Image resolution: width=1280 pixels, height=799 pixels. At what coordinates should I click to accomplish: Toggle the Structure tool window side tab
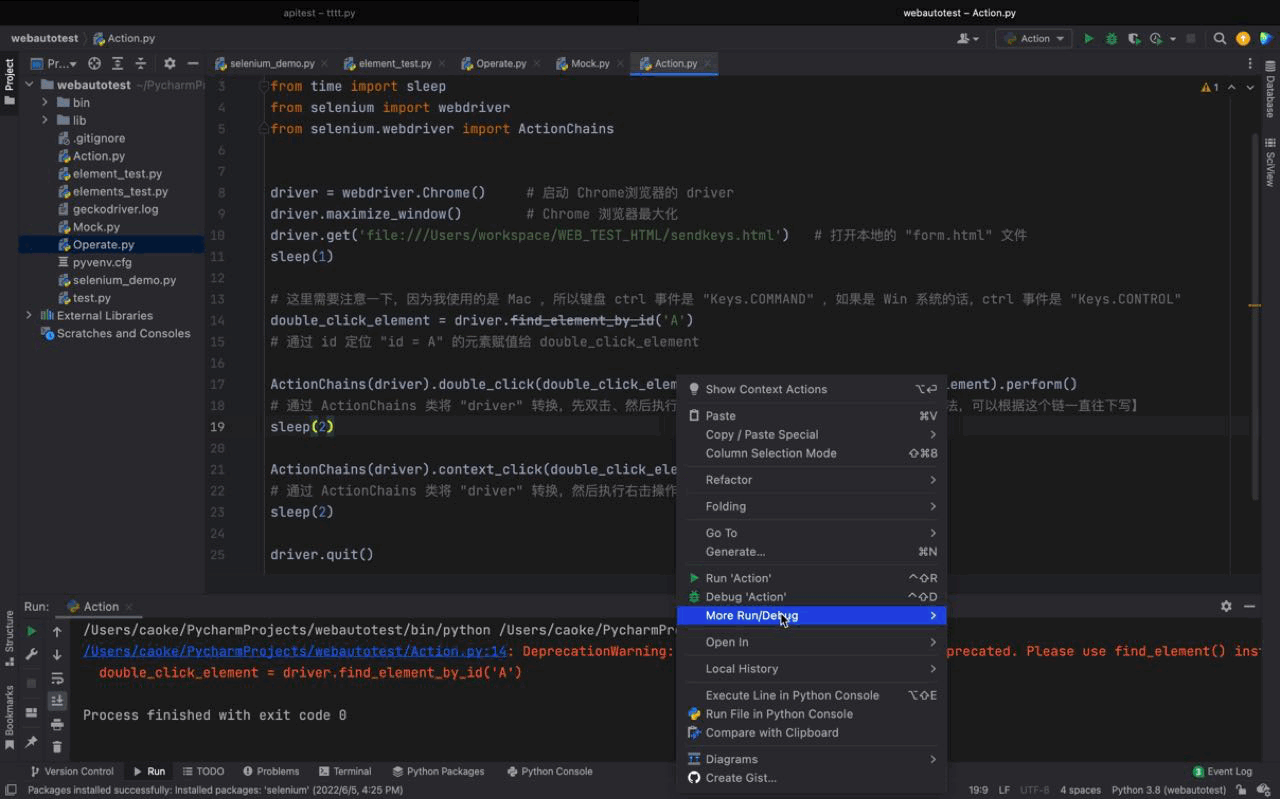pos(9,638)
